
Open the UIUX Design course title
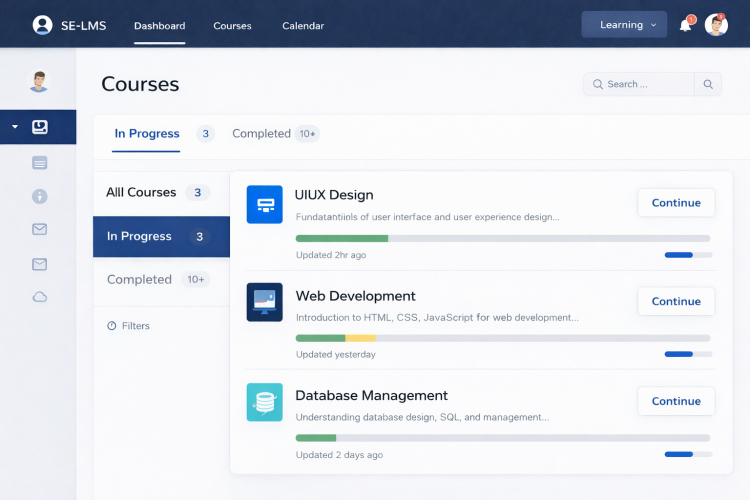point(334,195)
